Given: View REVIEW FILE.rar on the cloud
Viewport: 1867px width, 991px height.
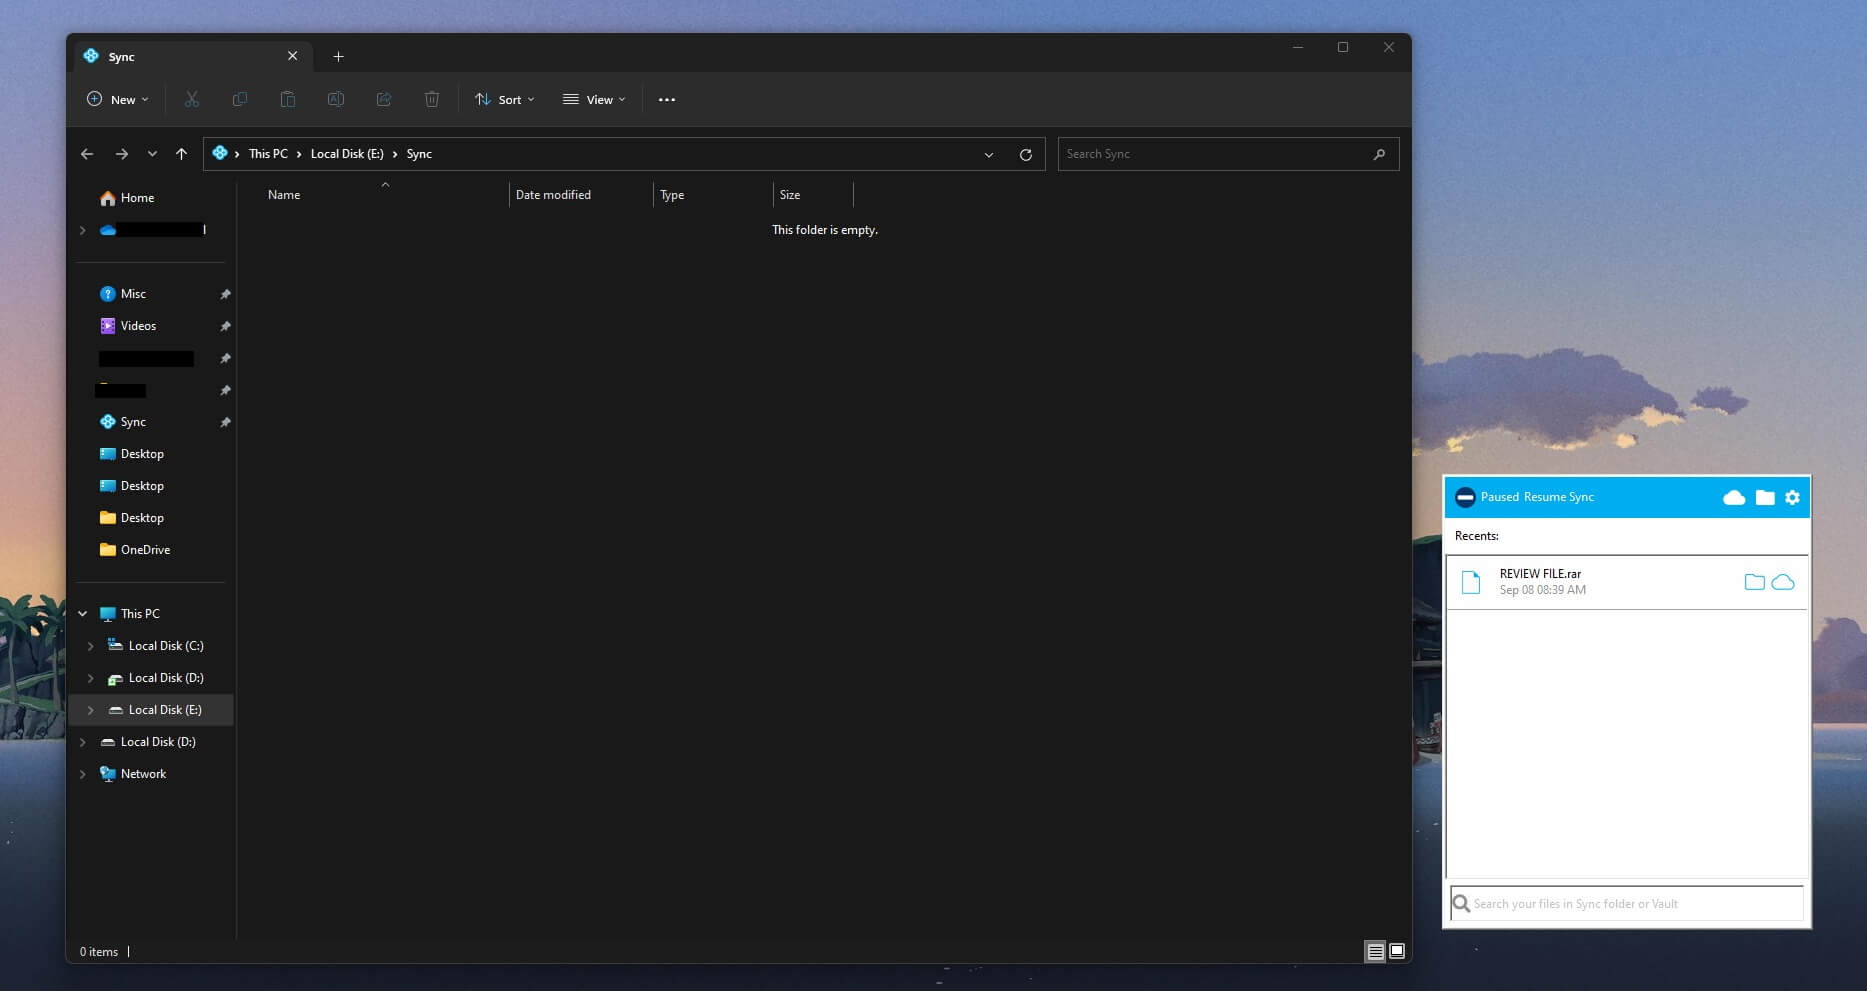Looking at the screenshot, I should tap(1783, 582).
